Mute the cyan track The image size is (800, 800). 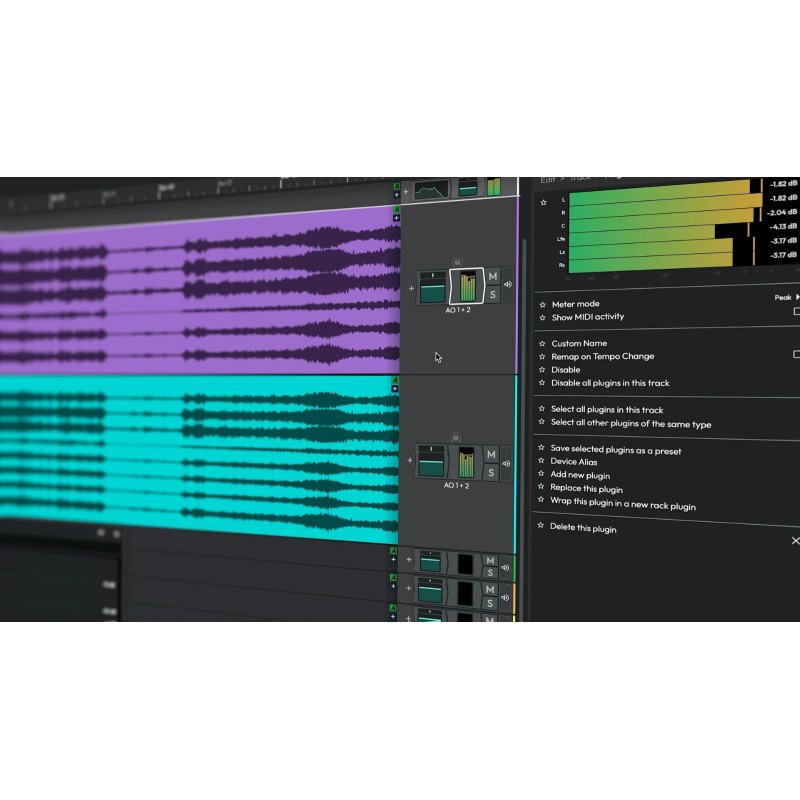coord(491,454)
